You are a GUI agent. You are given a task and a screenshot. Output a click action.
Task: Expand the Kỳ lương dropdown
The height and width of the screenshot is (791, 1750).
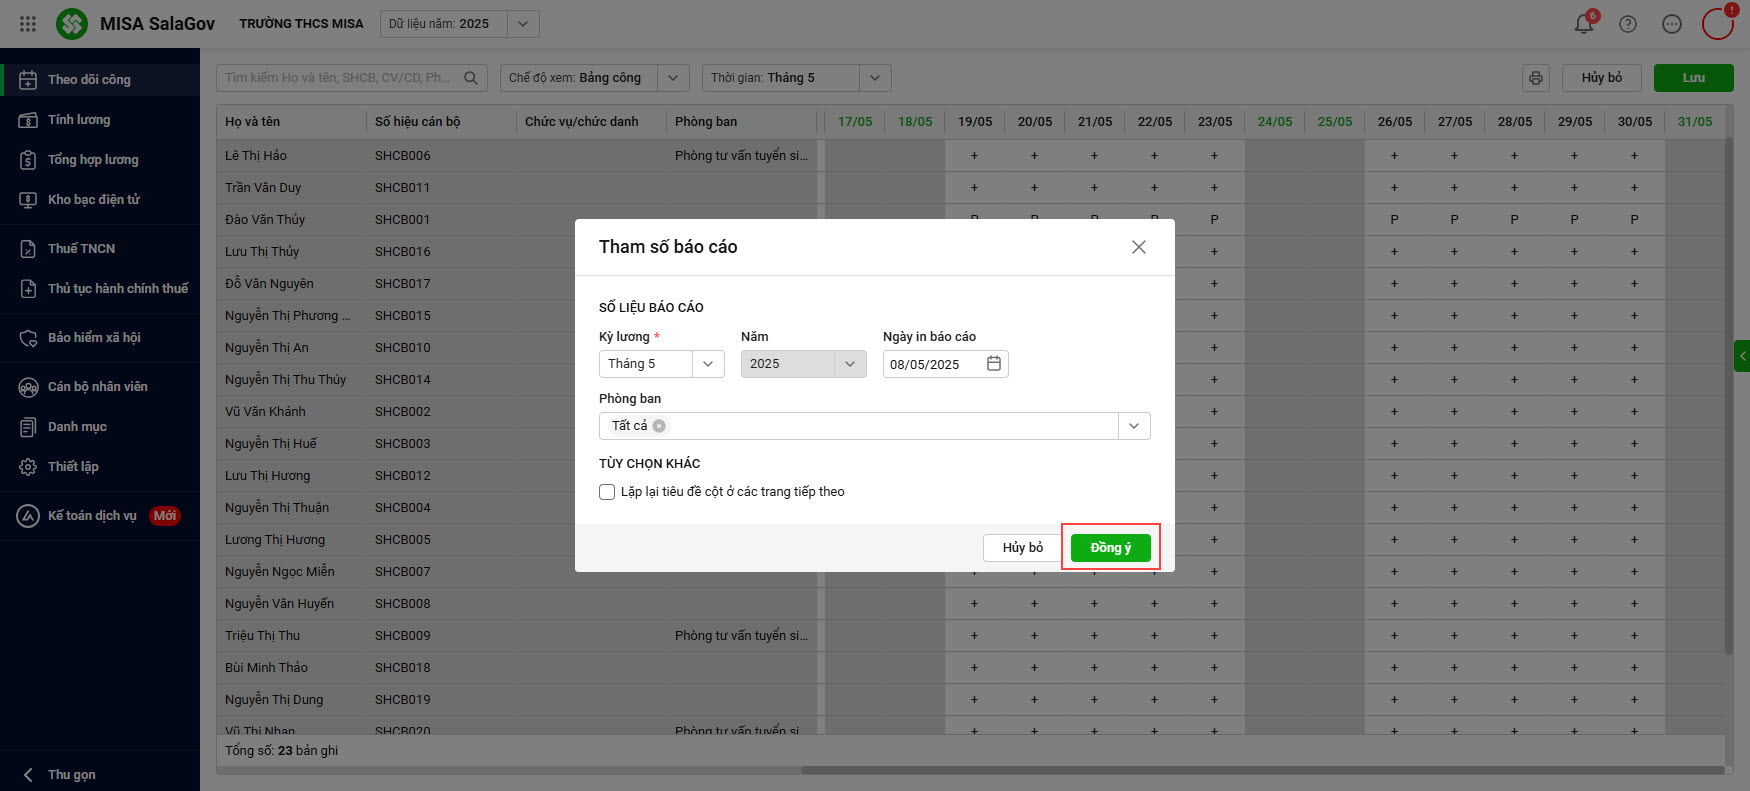click(708, 364)
